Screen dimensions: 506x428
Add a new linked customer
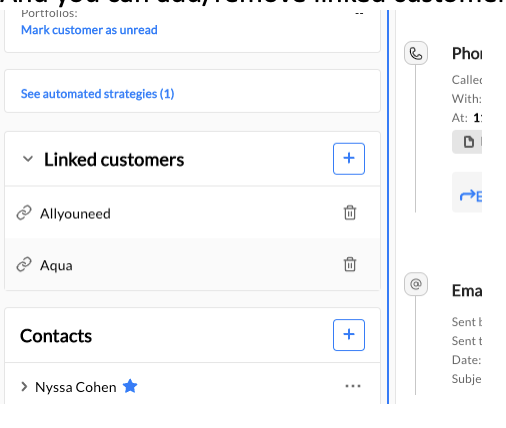point(349,159)
